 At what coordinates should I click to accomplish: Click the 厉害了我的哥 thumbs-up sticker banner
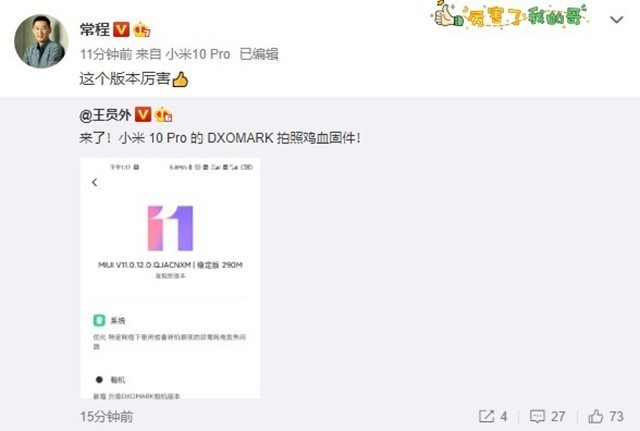(511, 15)
